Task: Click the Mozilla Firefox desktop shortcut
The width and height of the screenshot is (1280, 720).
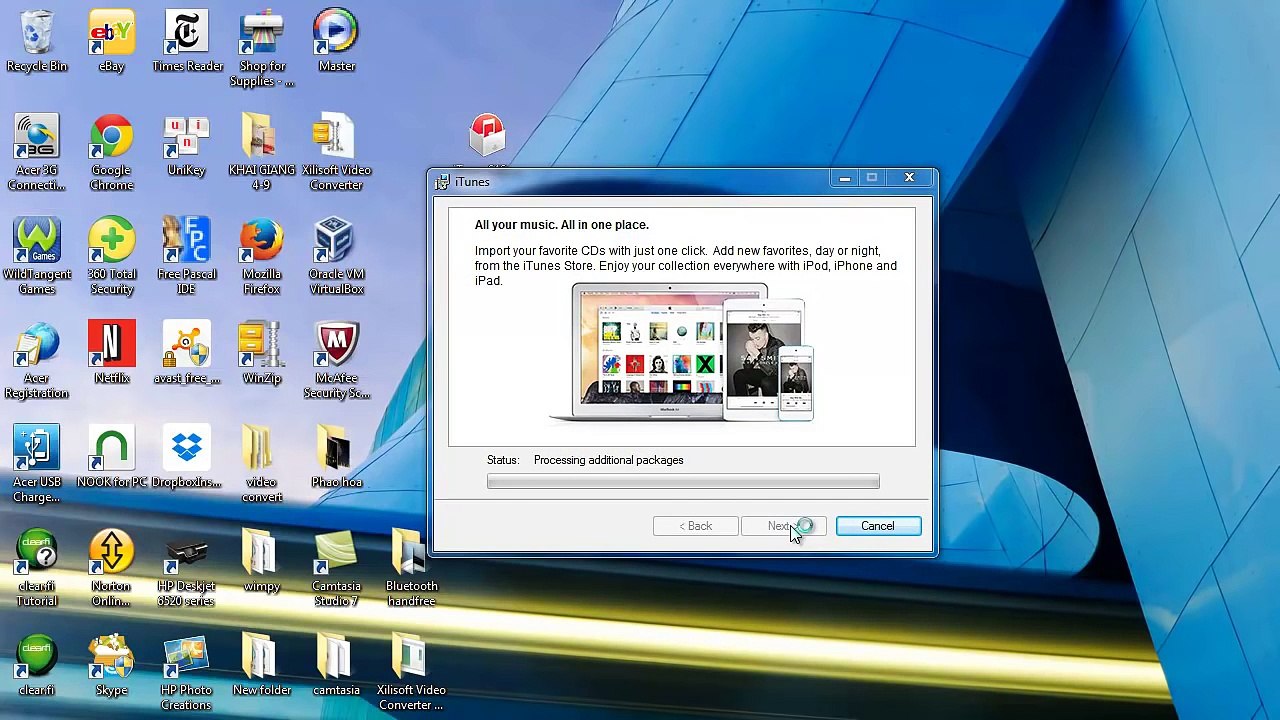Action: [x=261, y=256]
